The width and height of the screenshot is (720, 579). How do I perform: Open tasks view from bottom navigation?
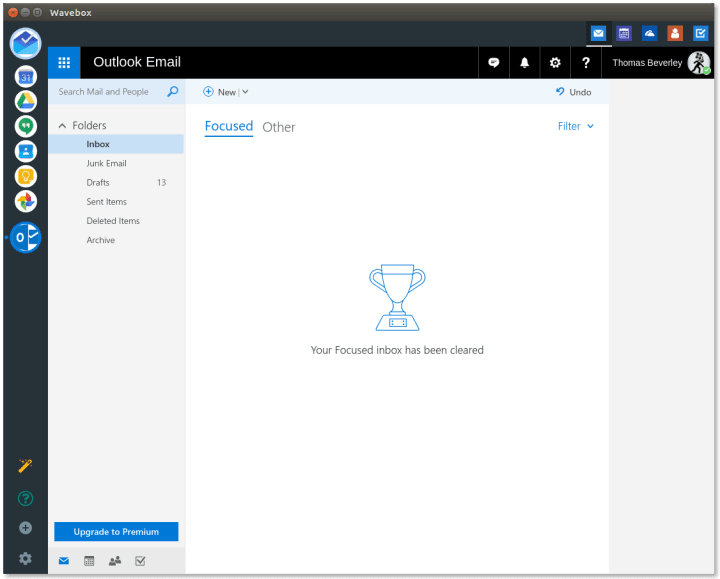[x=140, y=561]
